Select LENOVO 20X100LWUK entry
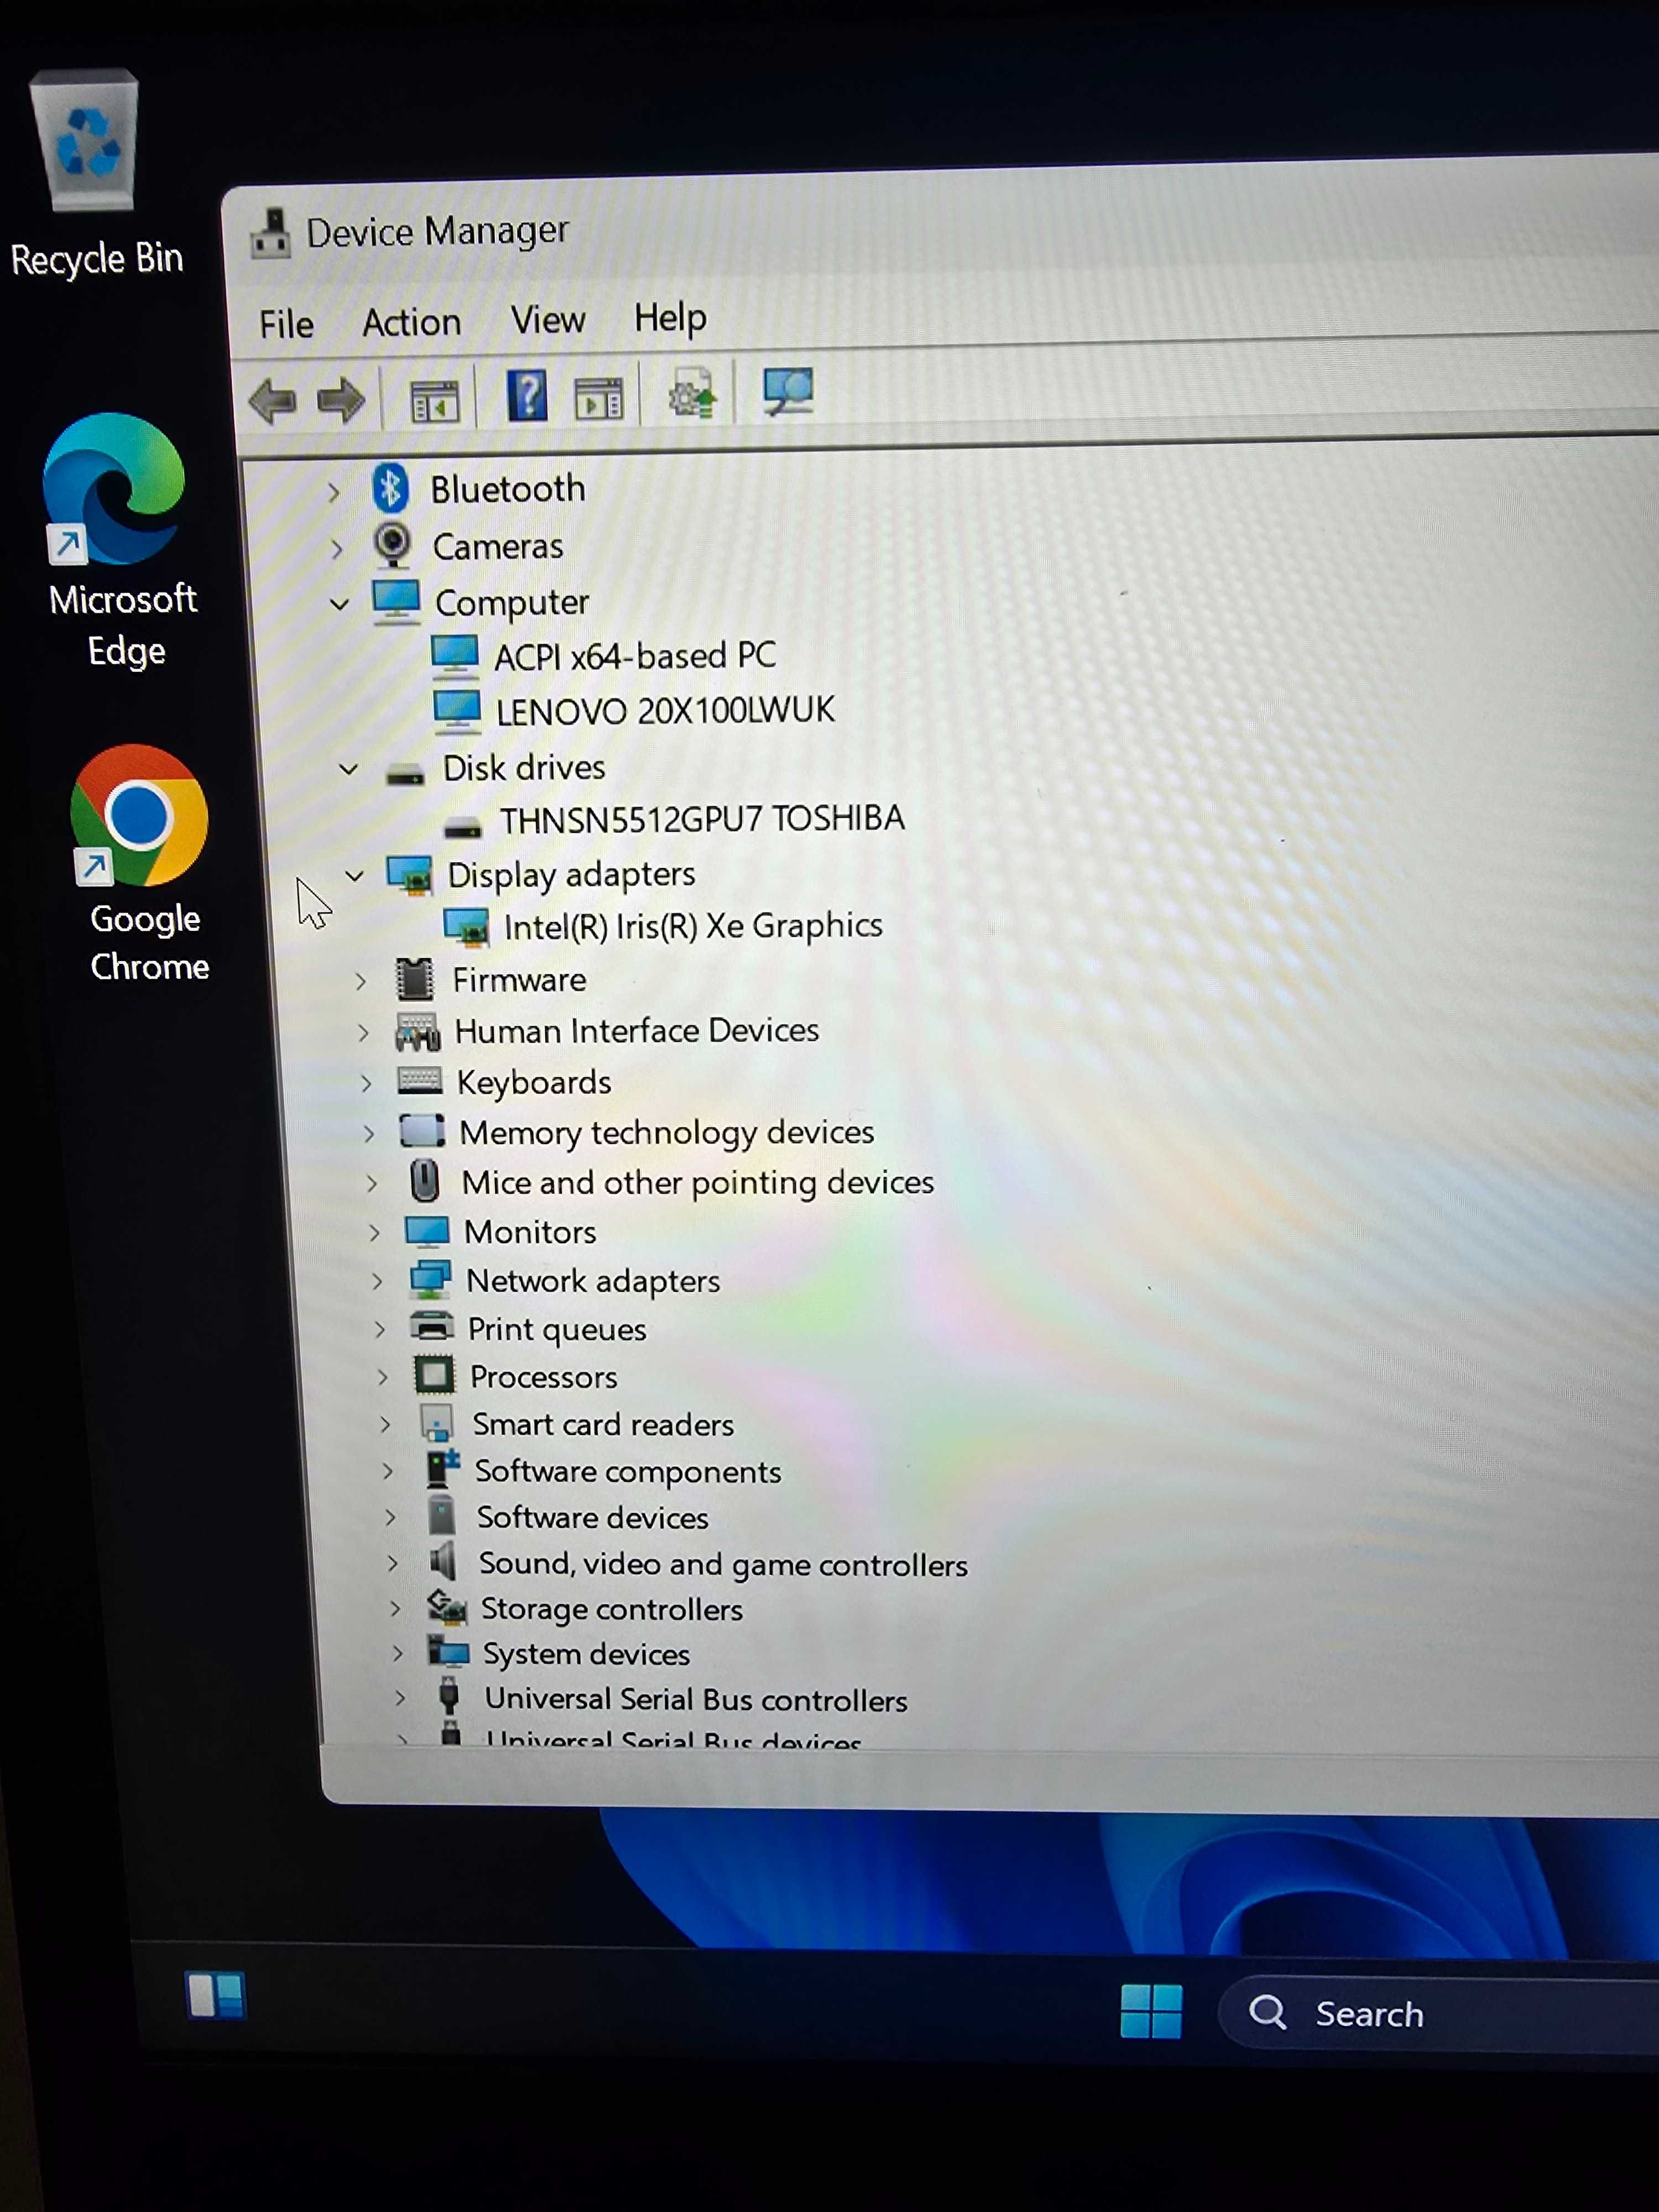This screenshot has width=1659, height=2212. click(665, 711)
